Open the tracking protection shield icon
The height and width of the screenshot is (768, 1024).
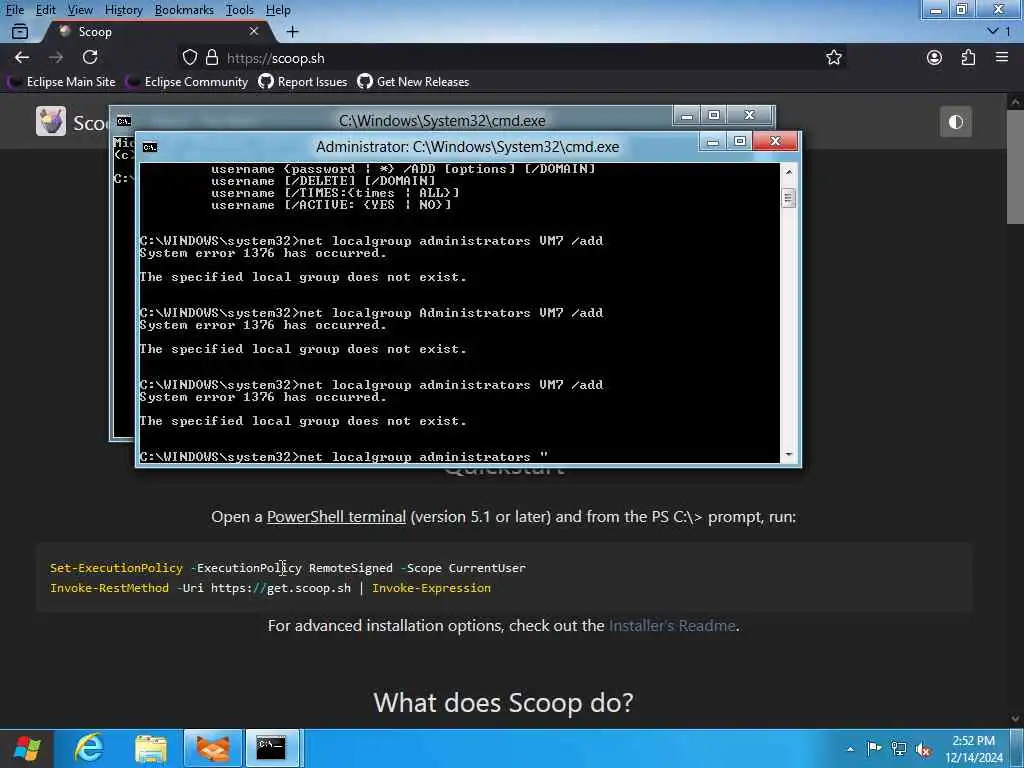[x=189, y=57]
